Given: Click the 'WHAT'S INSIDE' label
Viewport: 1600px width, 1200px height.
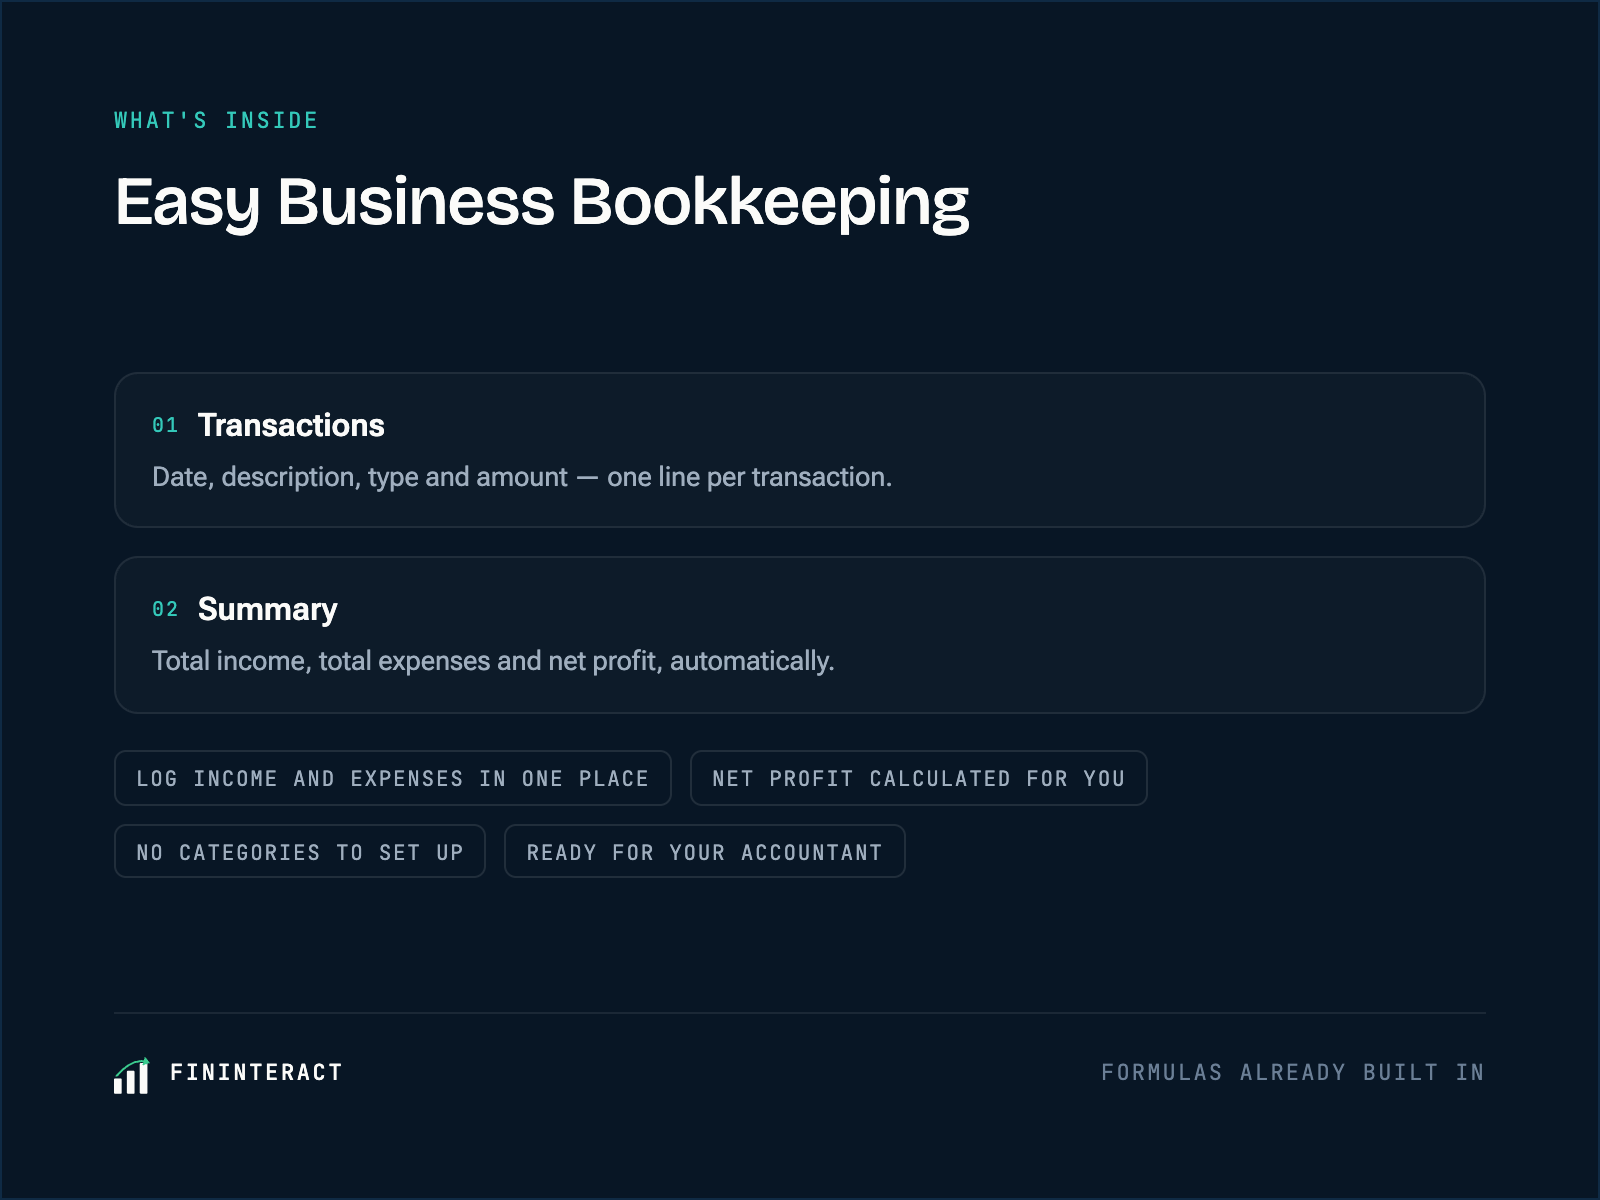Looking at the screenshot, I should coord(216,121).
